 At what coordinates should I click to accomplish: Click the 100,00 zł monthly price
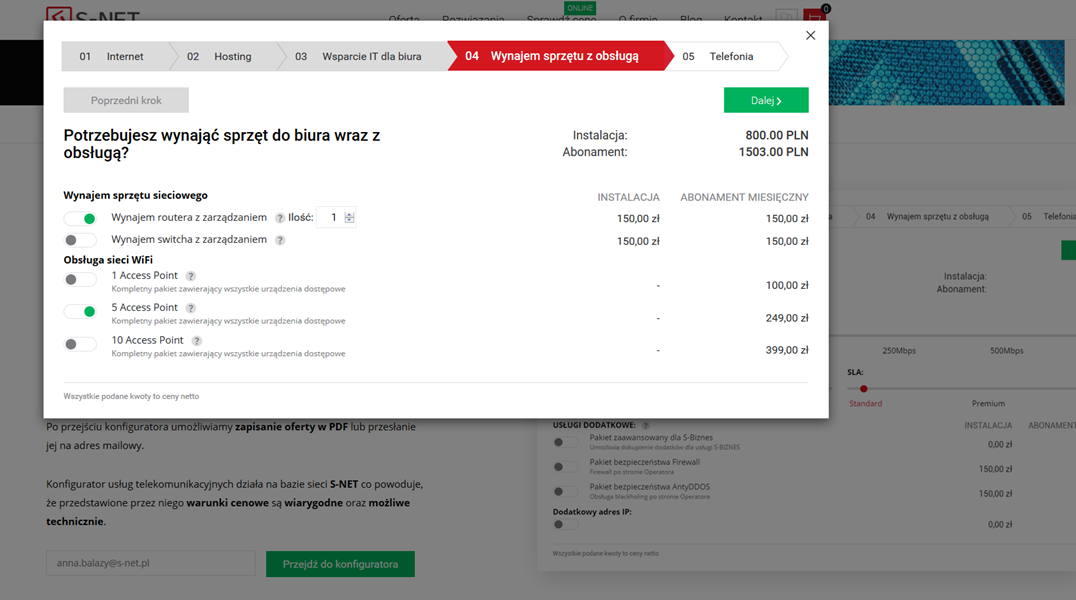(x=787, y=286)
